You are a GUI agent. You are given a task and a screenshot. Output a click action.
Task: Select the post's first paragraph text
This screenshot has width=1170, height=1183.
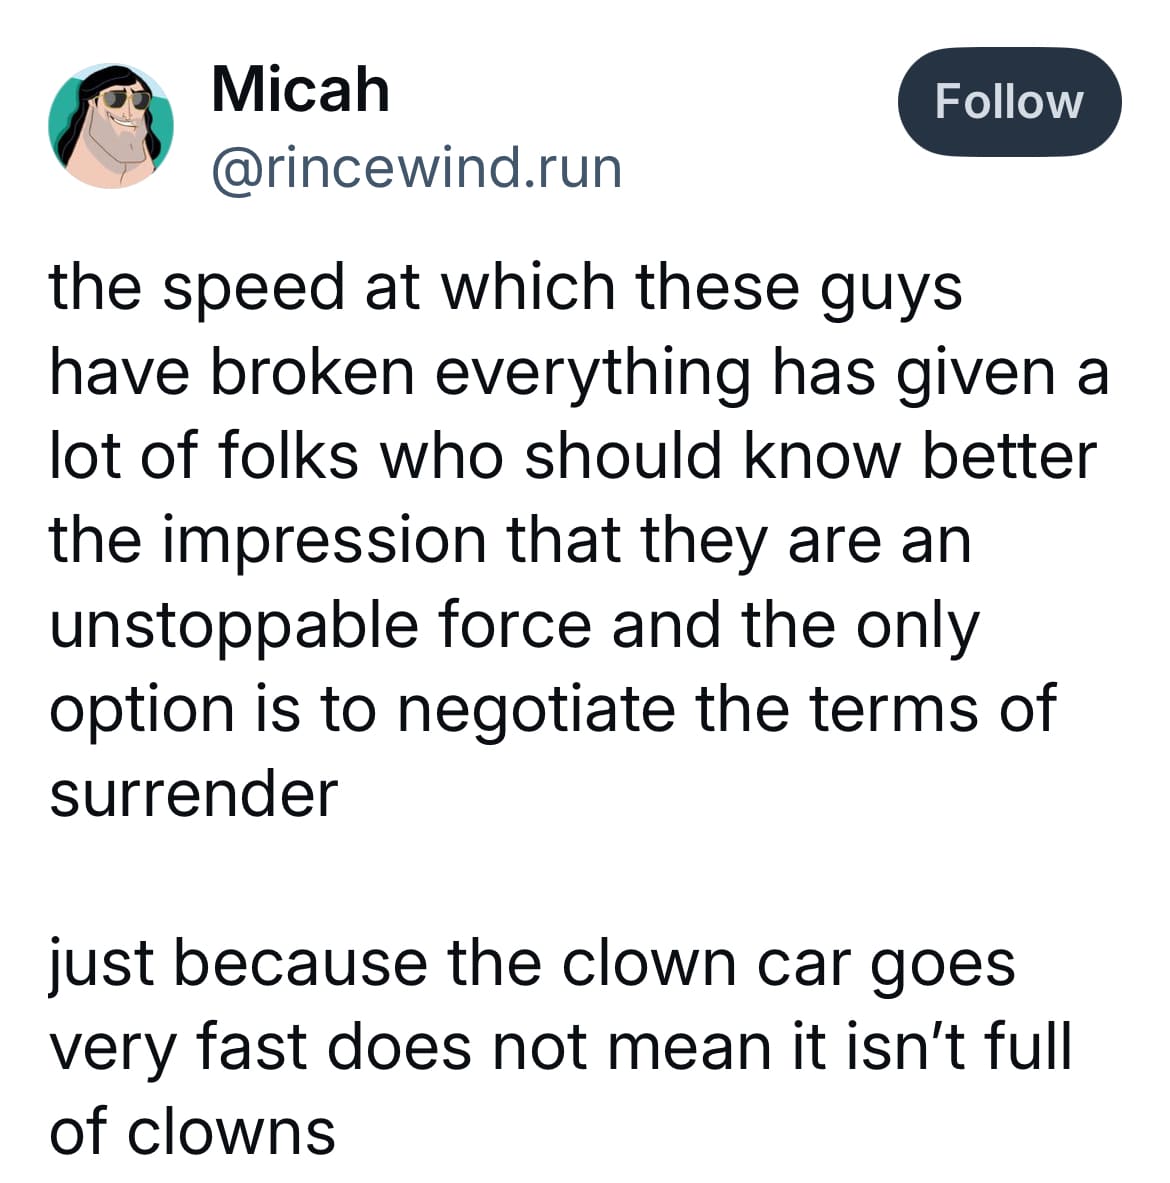click(578, 540)
